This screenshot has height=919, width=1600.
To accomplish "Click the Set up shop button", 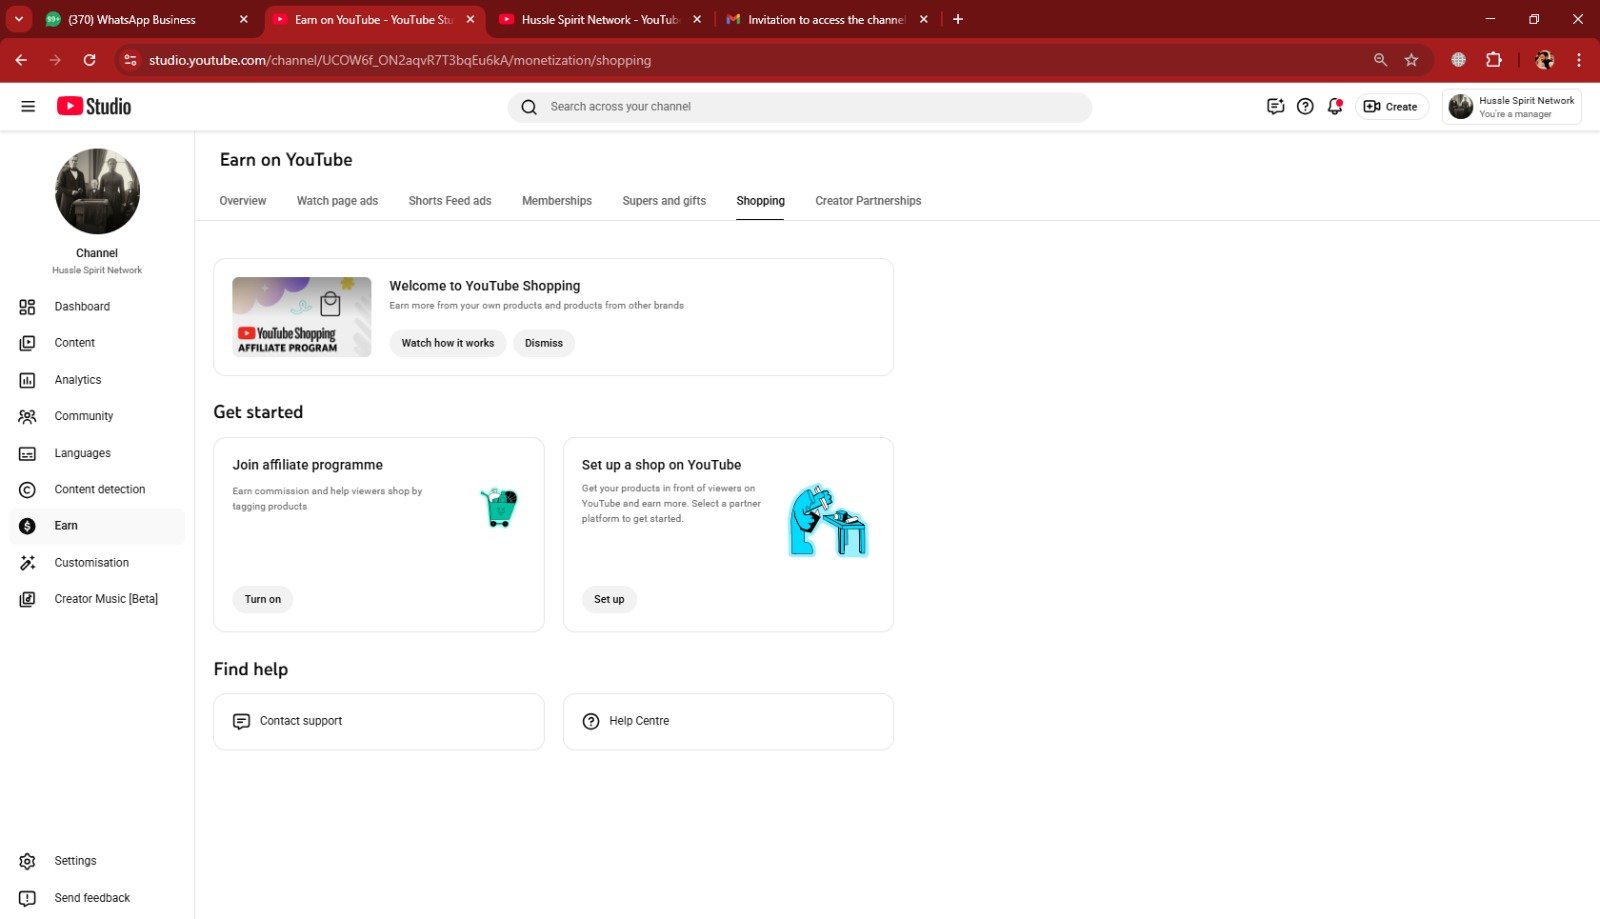I will click(x=609, y=599).
